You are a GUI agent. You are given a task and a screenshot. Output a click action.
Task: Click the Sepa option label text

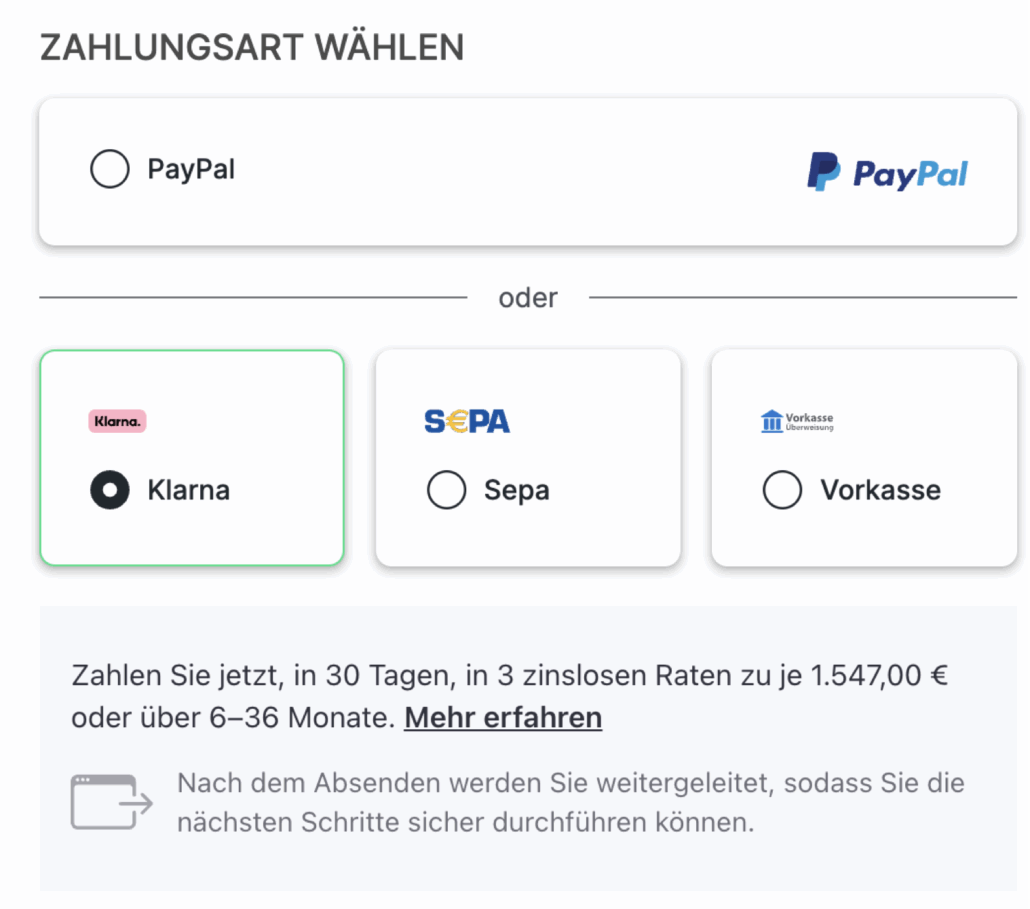517,490
